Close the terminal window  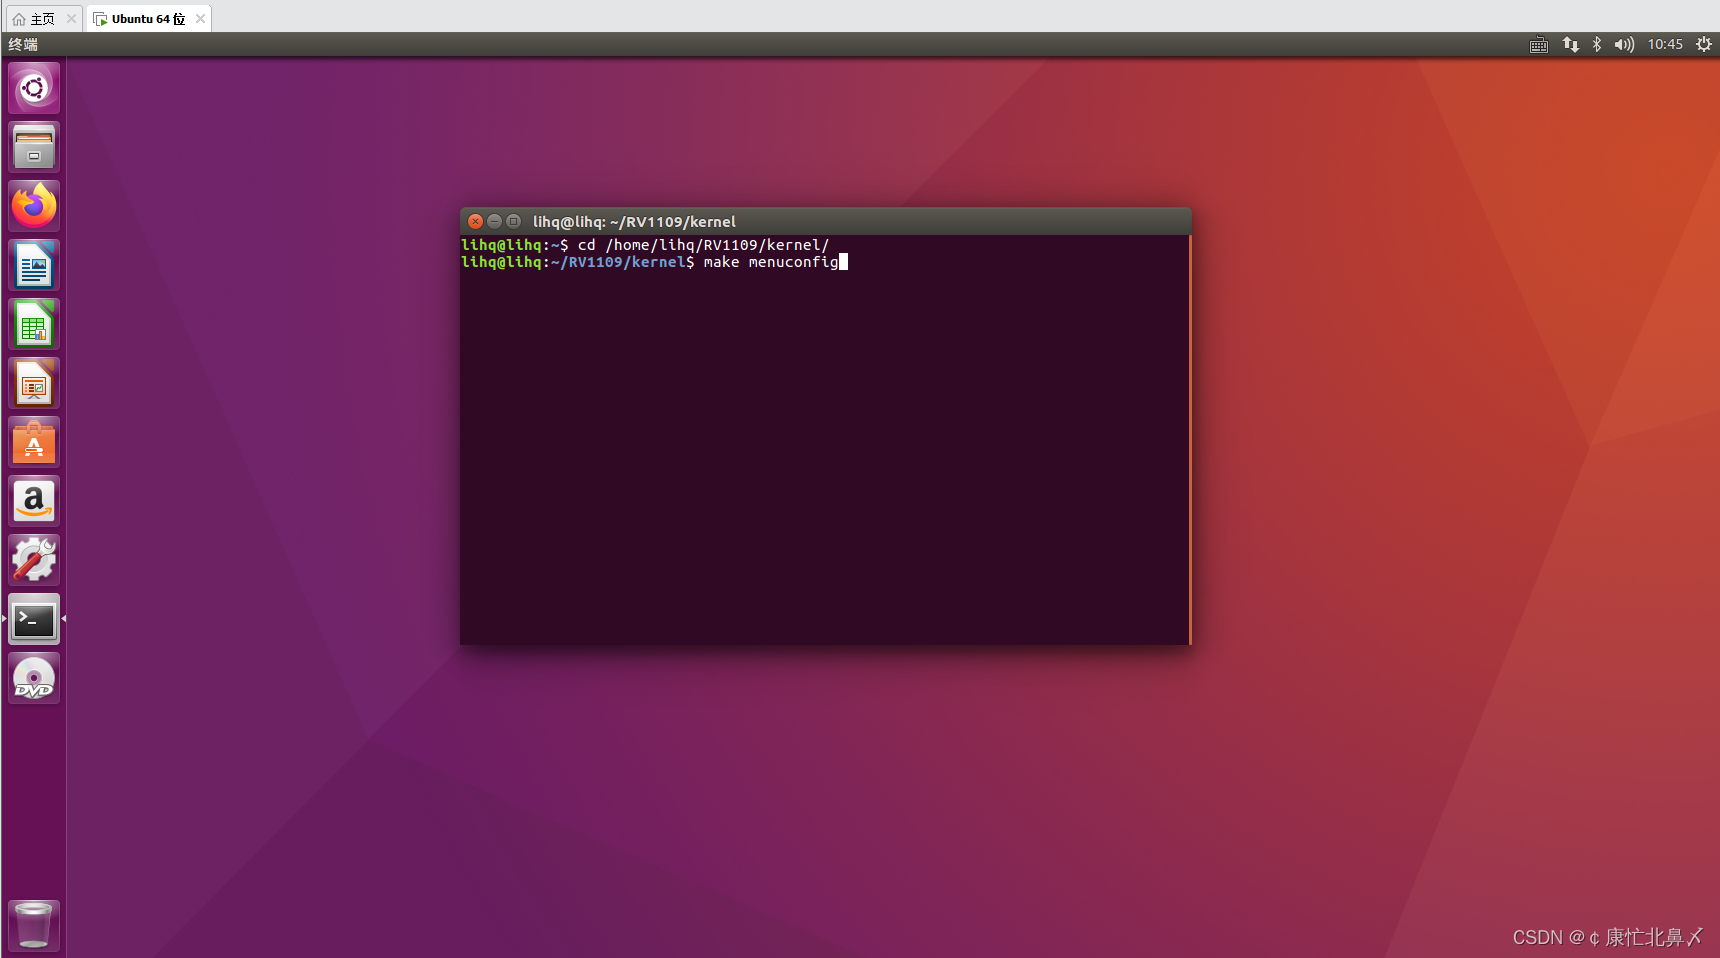[476, 221]
